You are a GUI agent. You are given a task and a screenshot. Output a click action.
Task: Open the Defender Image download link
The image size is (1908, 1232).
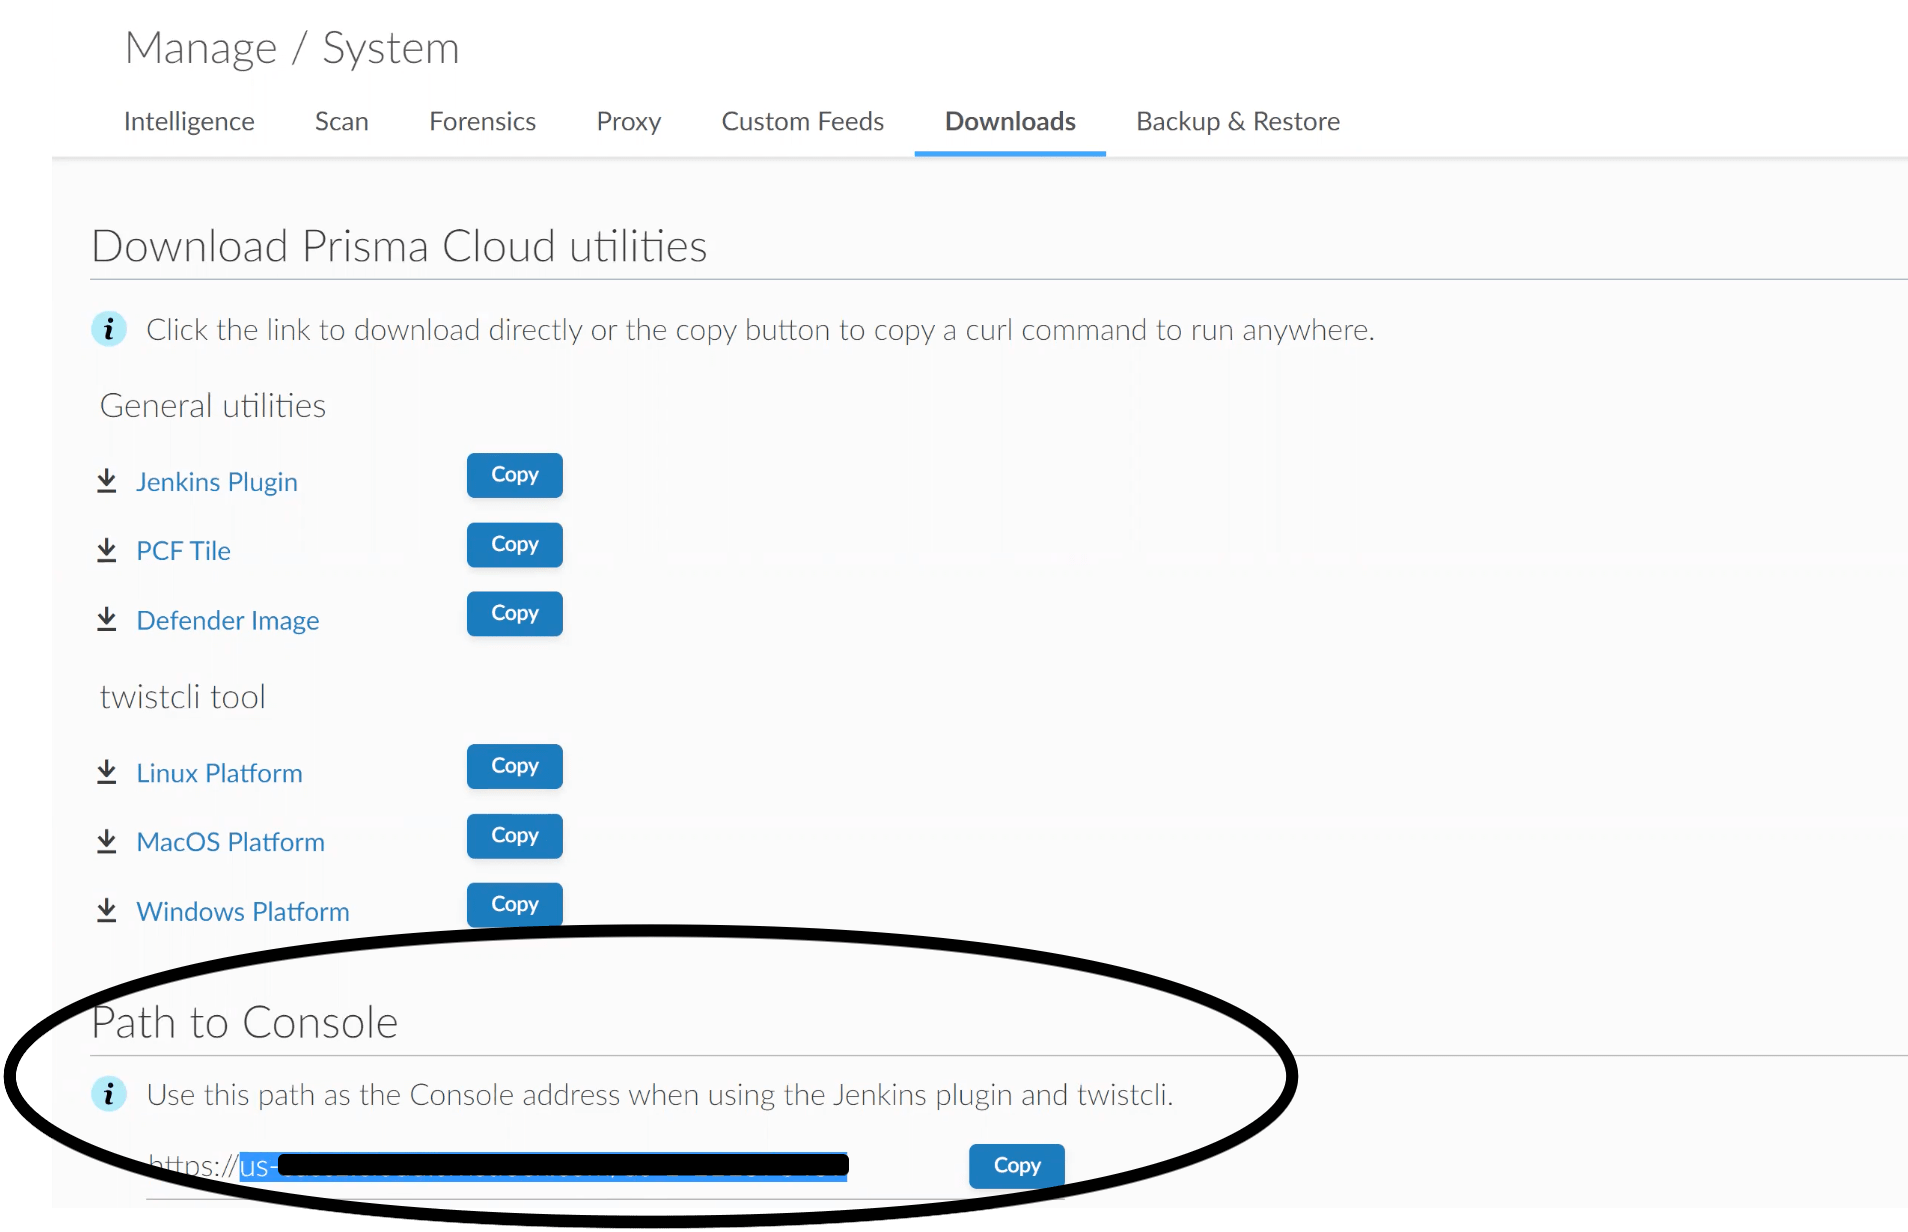click(x=227, y=620)
